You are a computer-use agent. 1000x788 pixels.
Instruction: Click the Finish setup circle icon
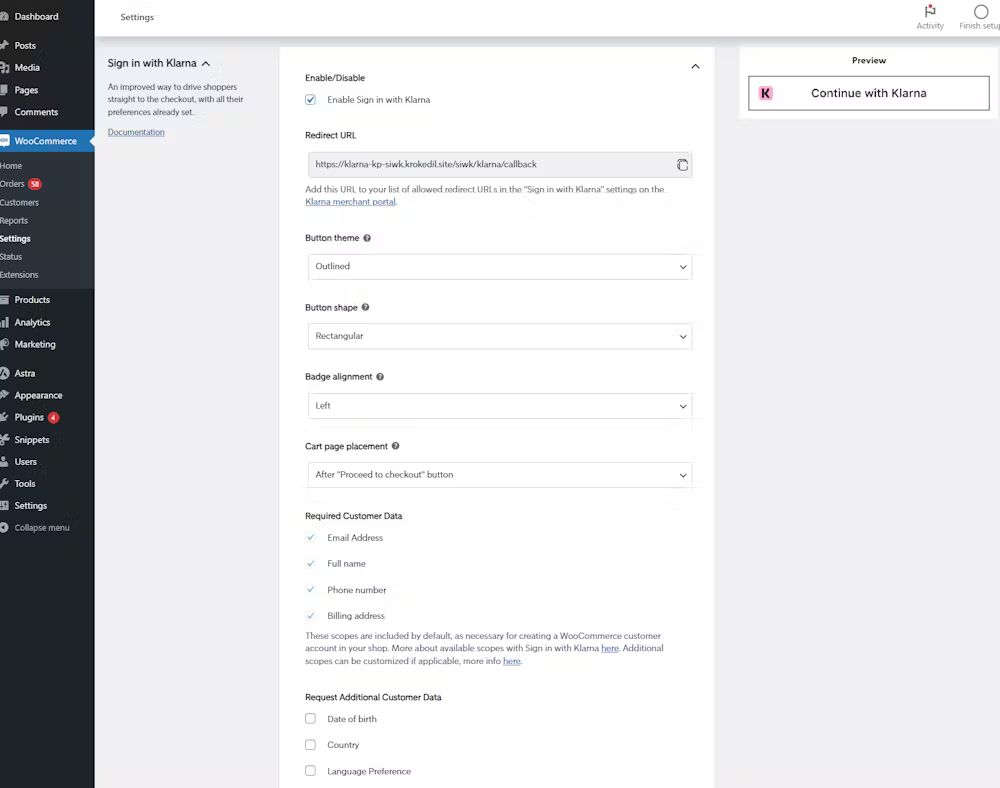981,11
